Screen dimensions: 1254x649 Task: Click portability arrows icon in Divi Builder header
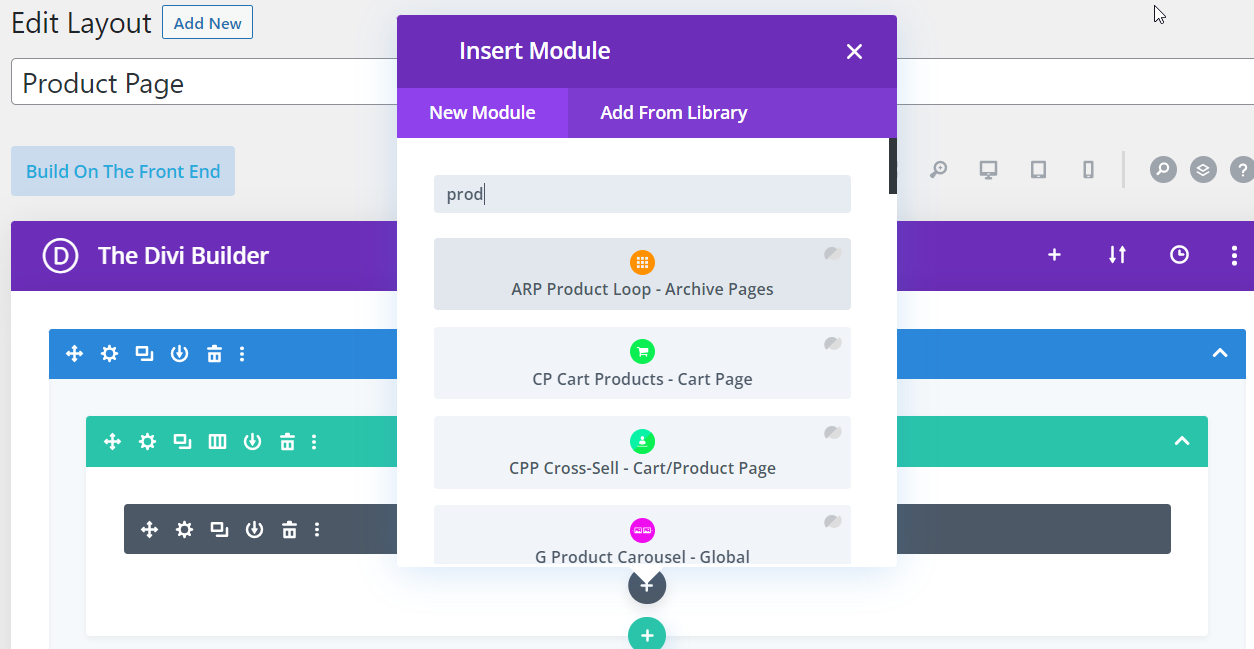tap(1117, 255)
